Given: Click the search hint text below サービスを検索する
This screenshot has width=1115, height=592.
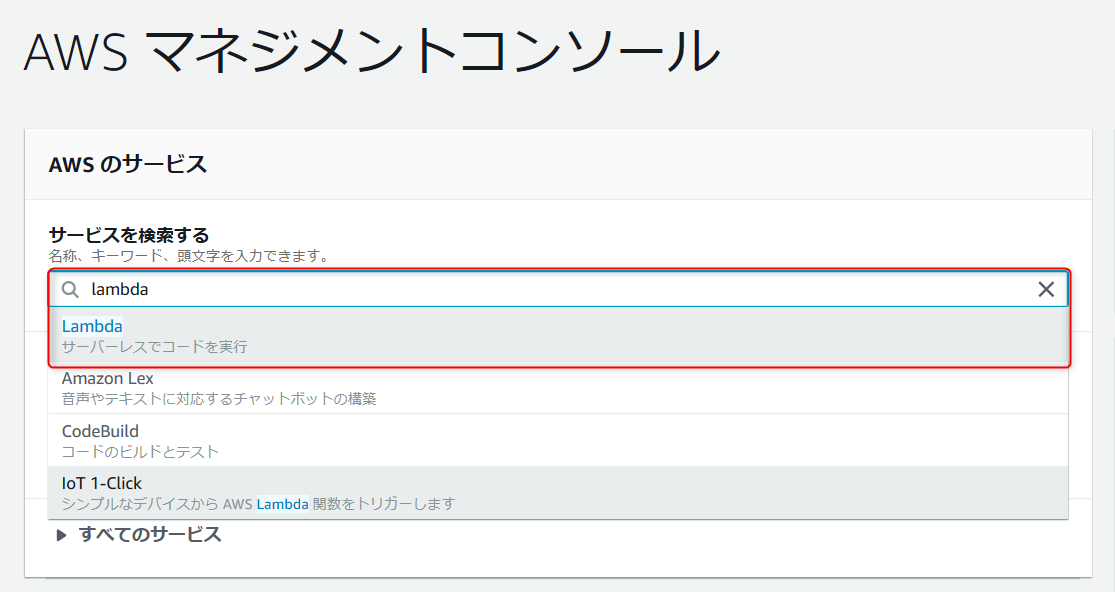Looking at the screenshot, I should 189,256.
